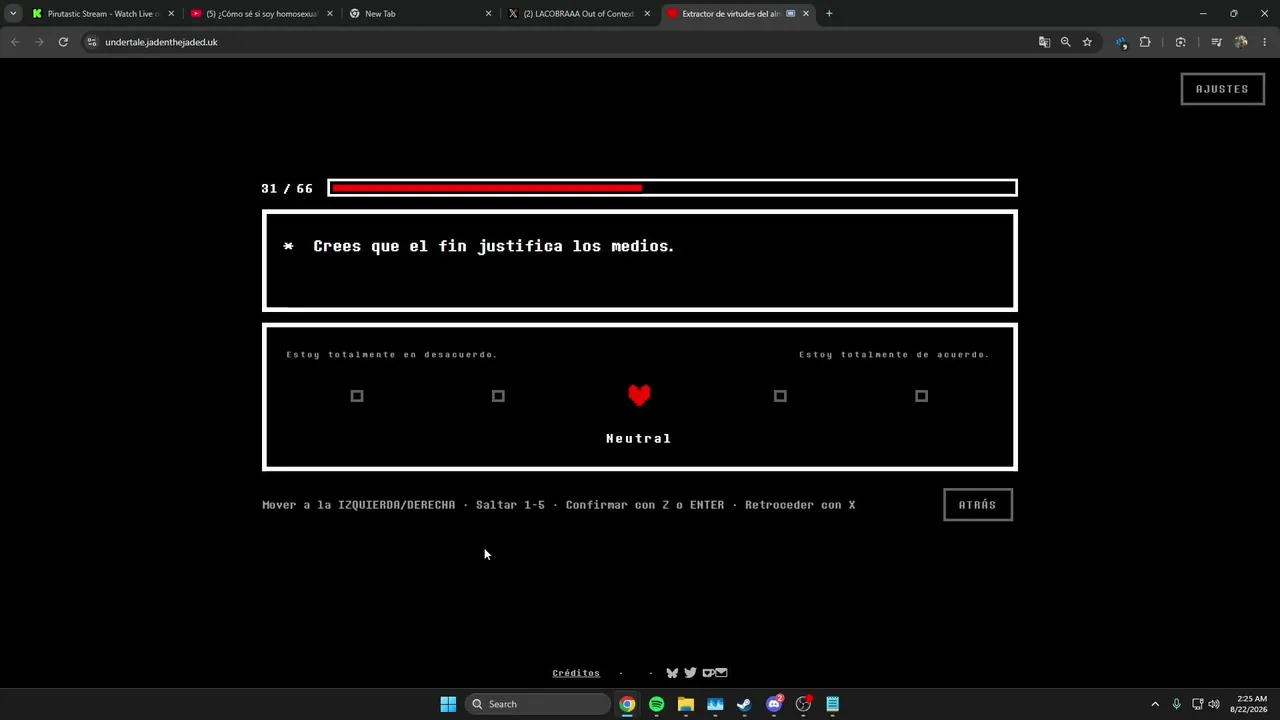Click the ATRÁS back button
1280x720 pixels.
pos(978,505)
